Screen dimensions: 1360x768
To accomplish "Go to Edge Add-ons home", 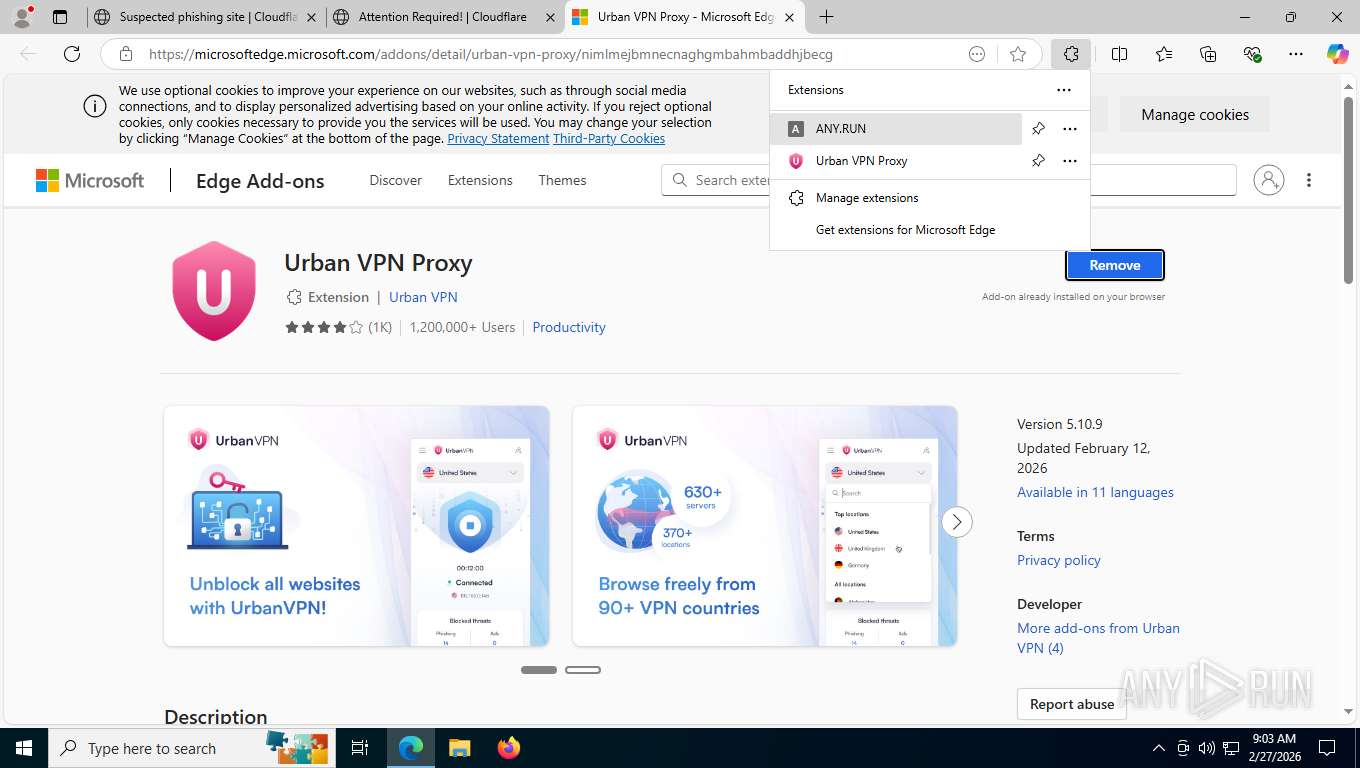I will point(260,181).
